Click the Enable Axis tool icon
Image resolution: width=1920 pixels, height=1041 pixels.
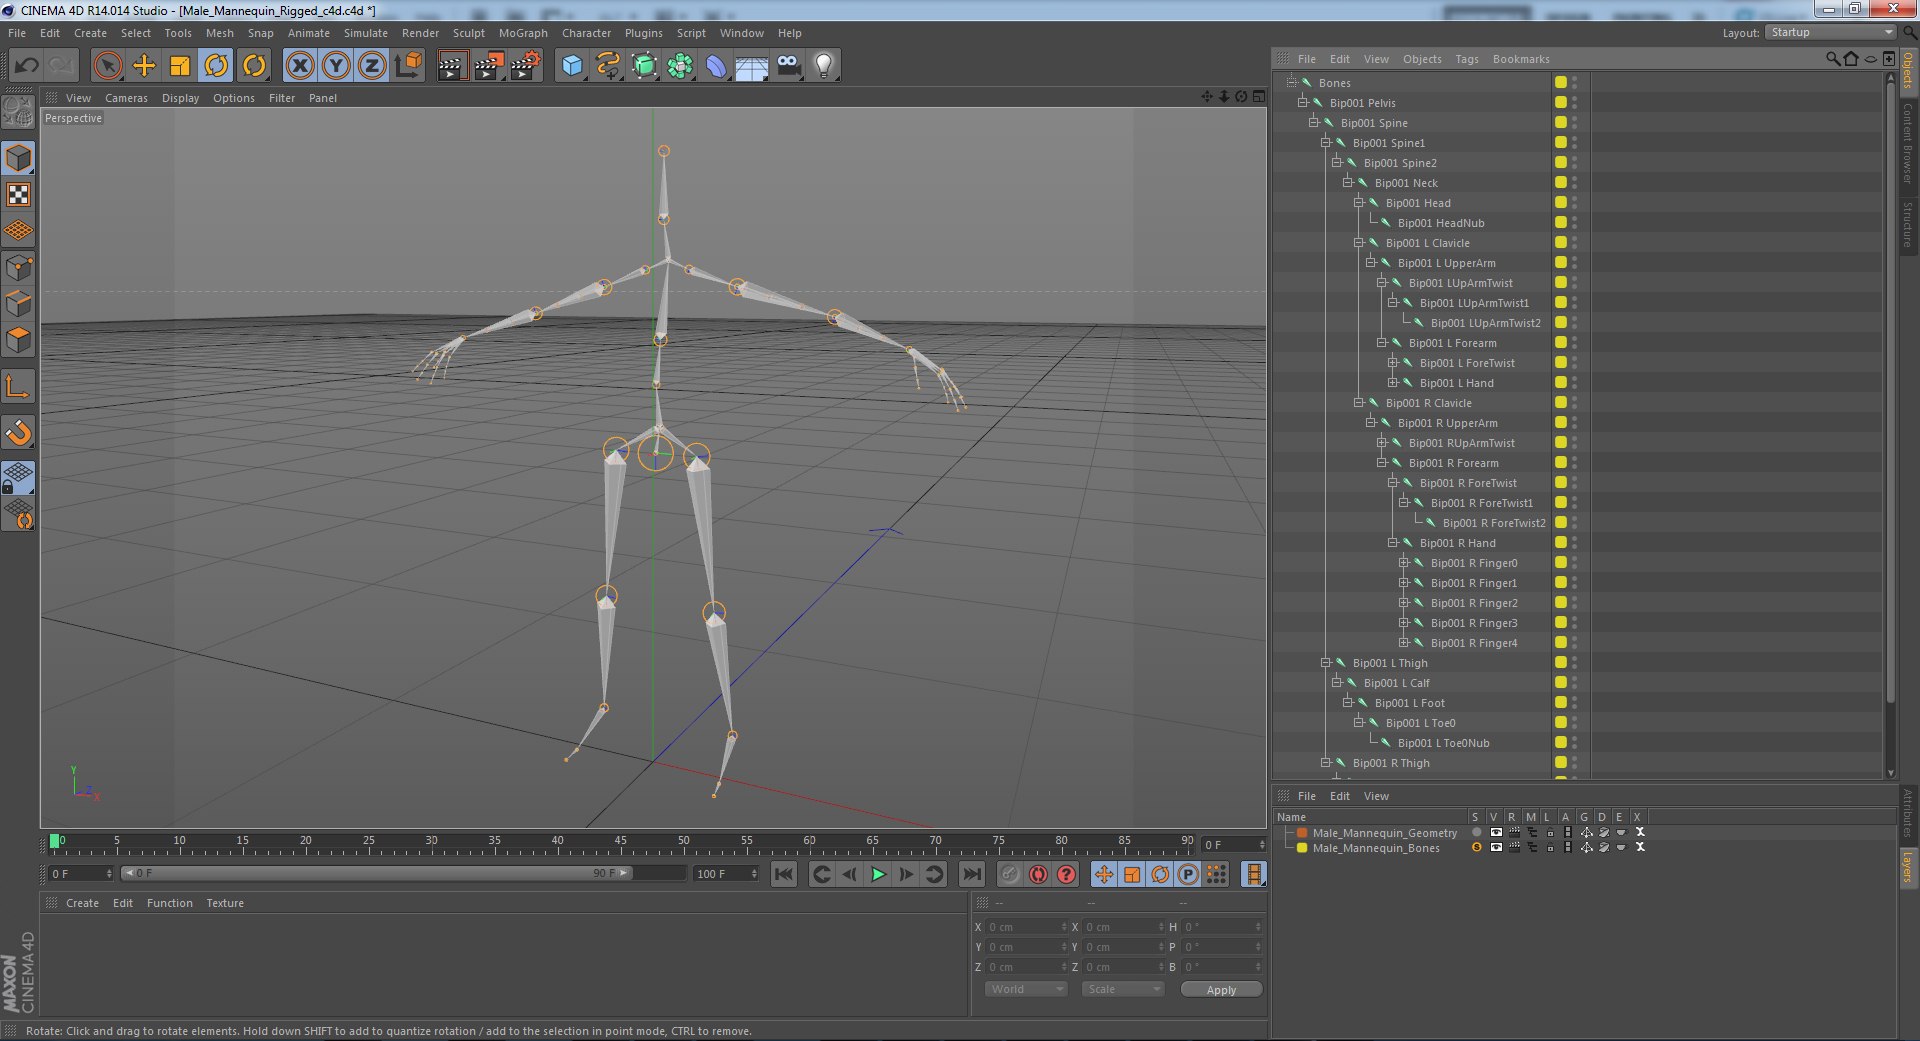(18, 386)
